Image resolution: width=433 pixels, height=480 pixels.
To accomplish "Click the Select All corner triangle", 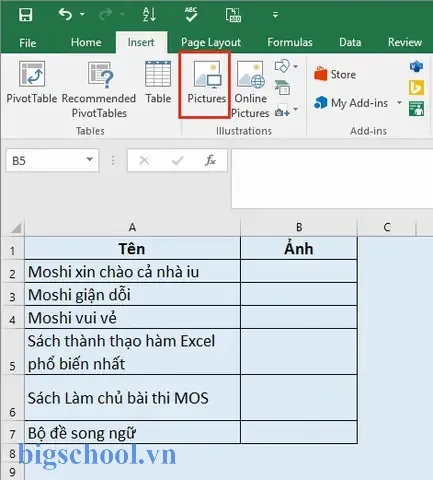I will tap(16, 228).
